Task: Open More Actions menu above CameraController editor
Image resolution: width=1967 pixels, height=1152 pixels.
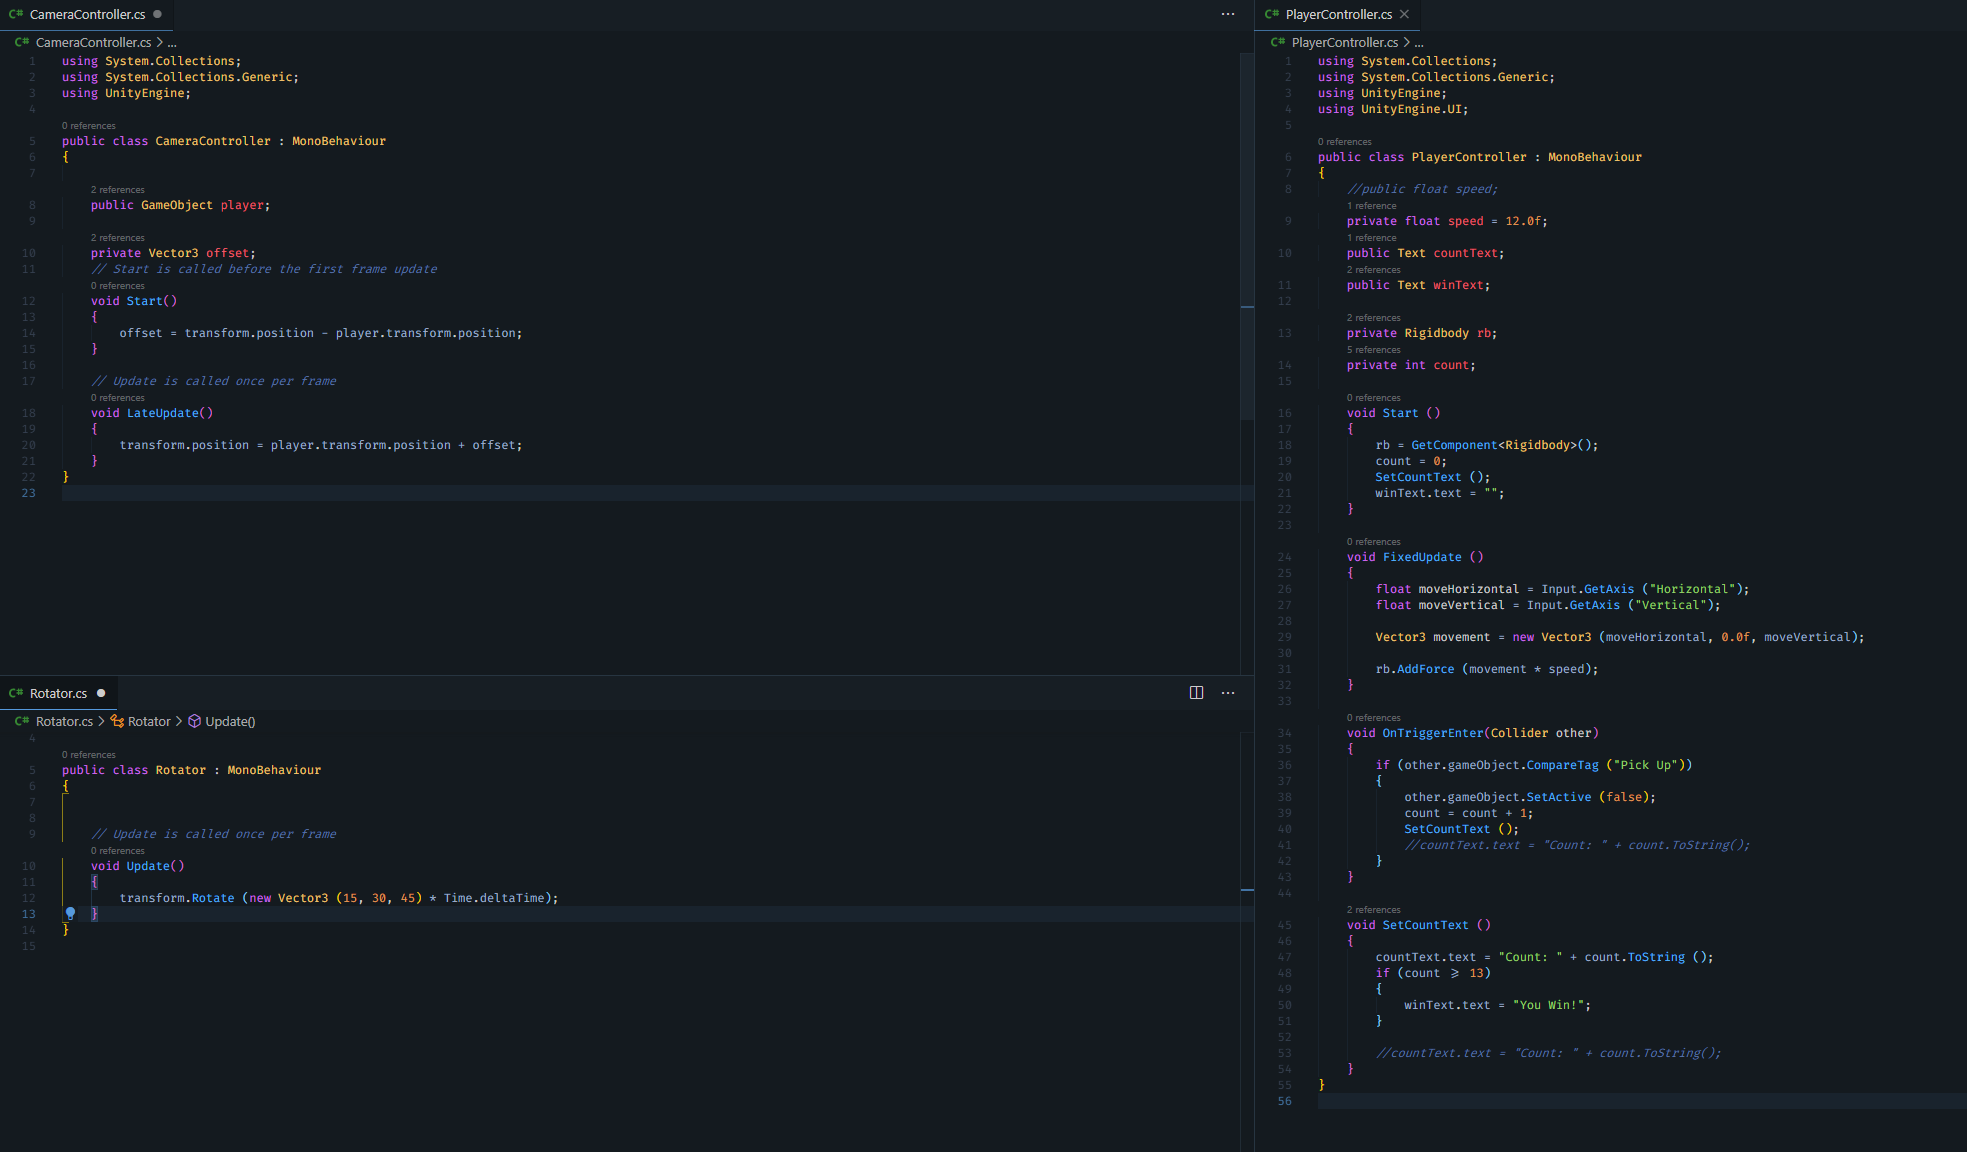Action: [x=1228, y=14]
